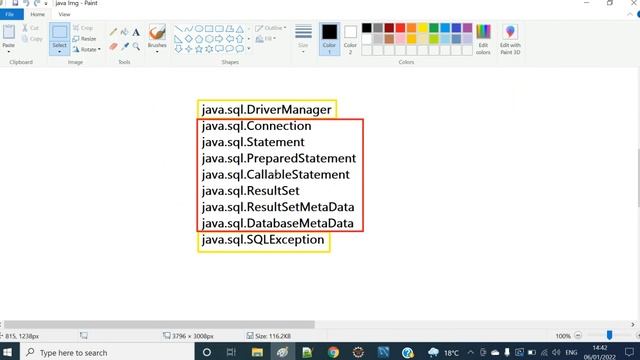Click the Copy button
Viewport: 640px width, 360px height.
[x=32, y=39]
